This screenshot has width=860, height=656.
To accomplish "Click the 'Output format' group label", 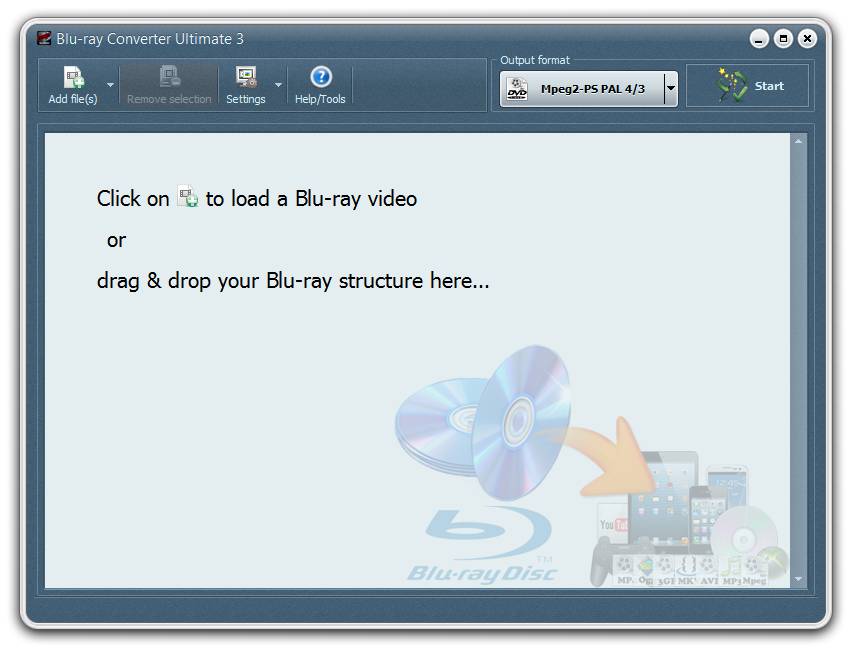I will [535, 60].
